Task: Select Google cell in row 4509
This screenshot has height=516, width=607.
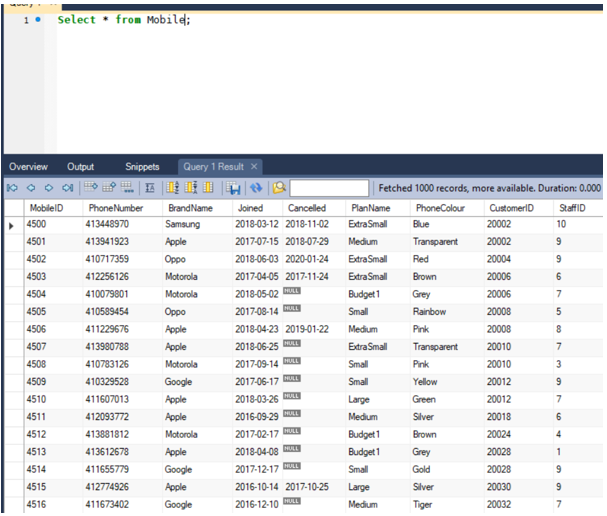Action: tap(178, 382)
